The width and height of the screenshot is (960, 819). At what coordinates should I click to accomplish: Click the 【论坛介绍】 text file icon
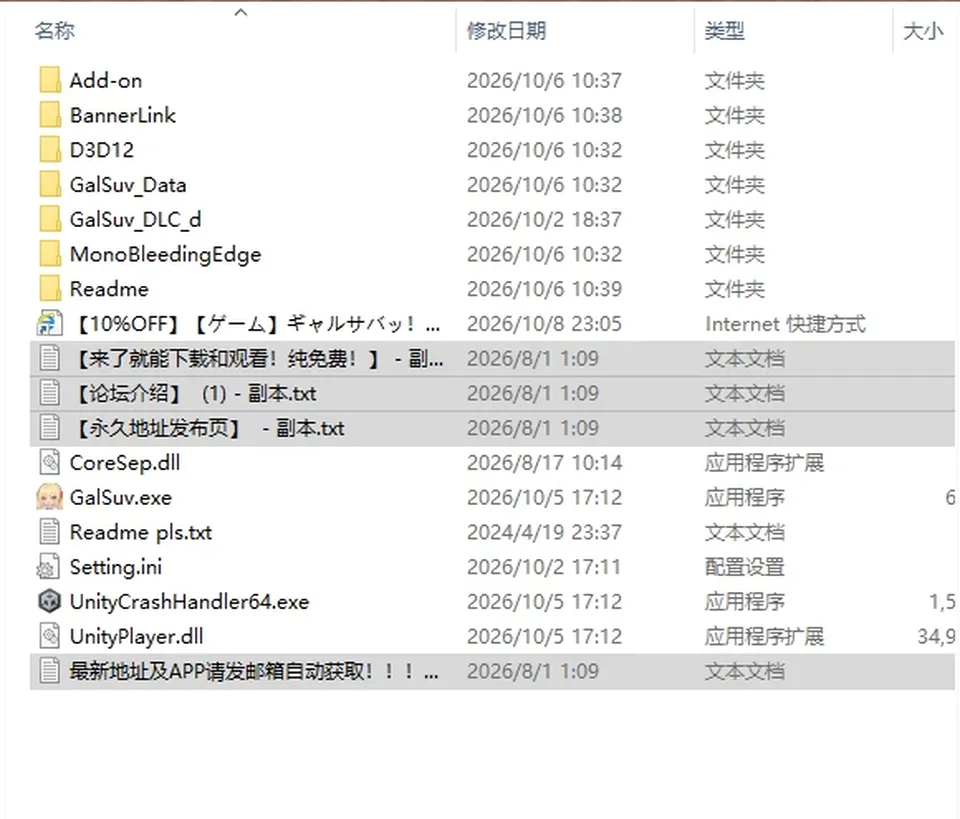click(x=50, y=394)
